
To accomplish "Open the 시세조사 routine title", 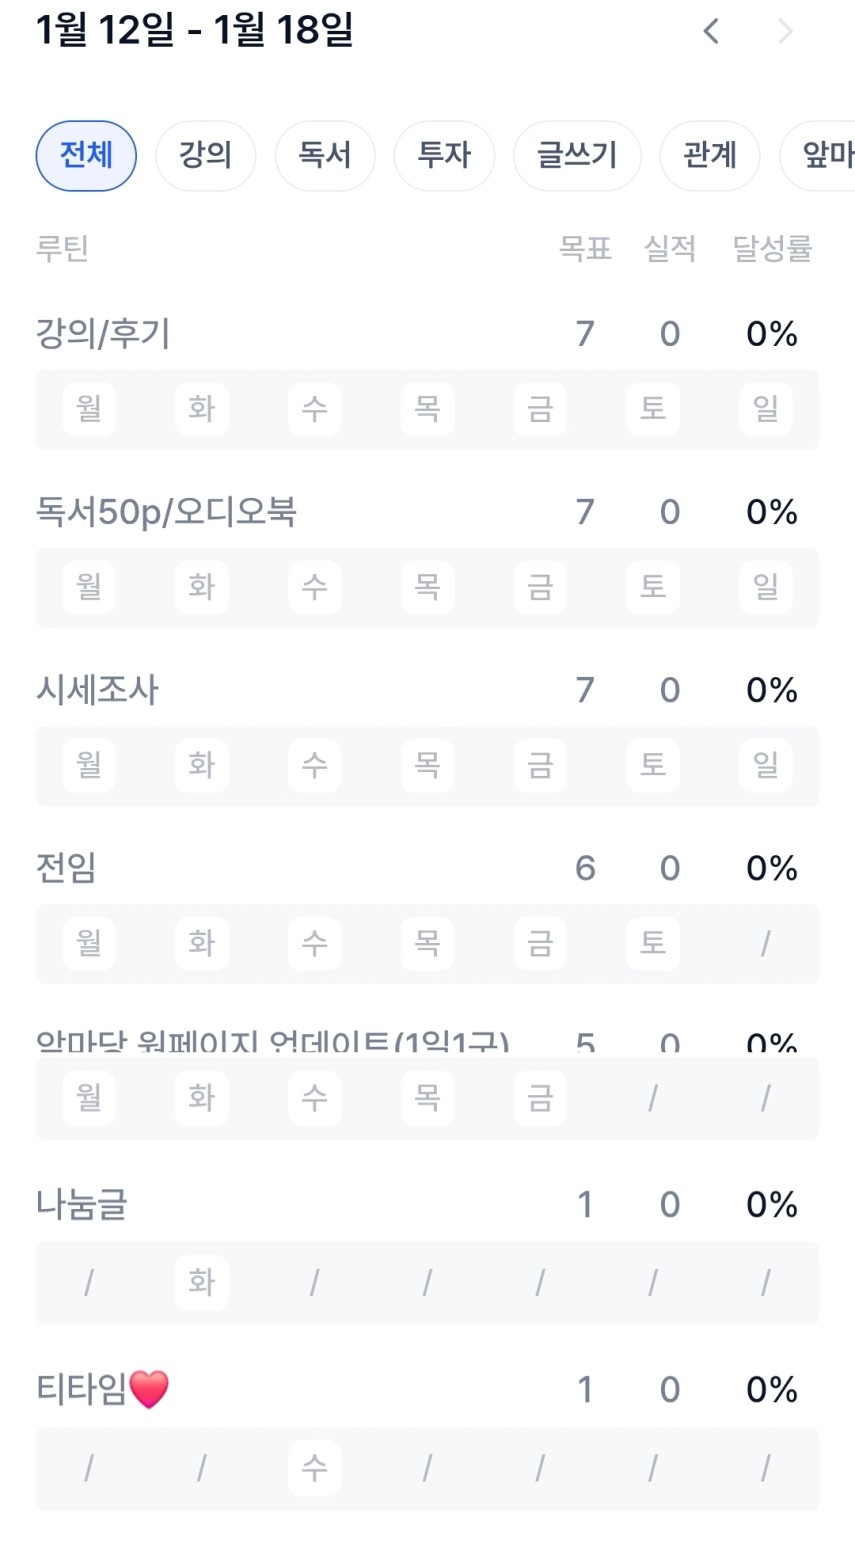I will pyautogui.click(x=98, y=690).
